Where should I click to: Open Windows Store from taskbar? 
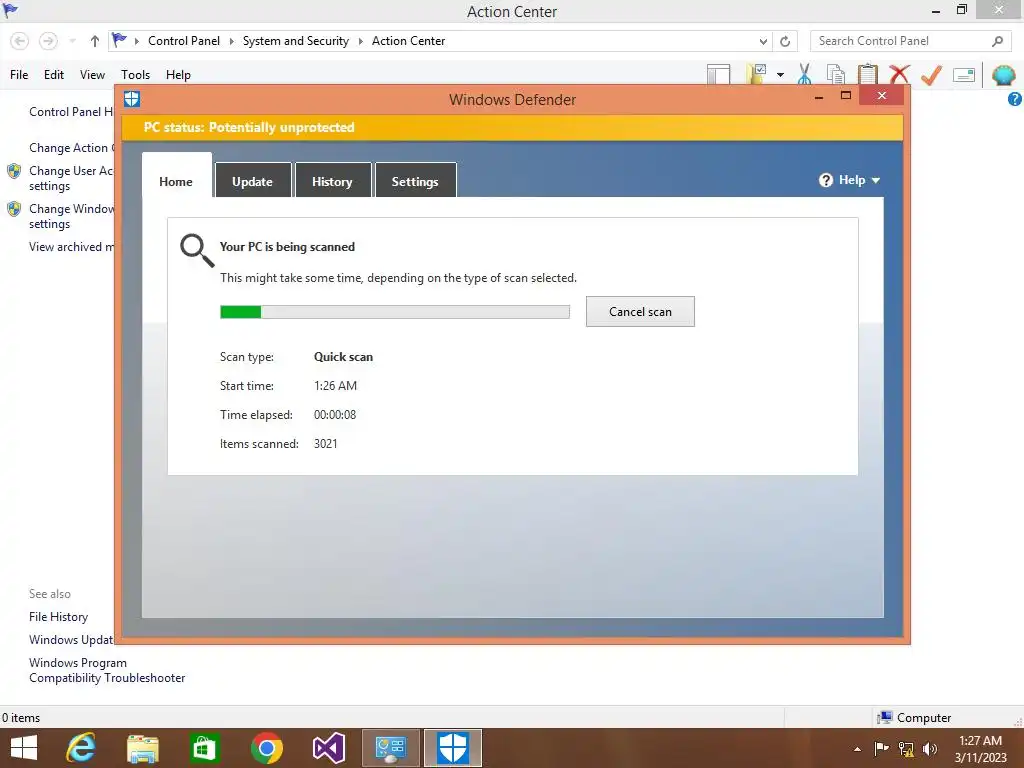click(204, 748)
